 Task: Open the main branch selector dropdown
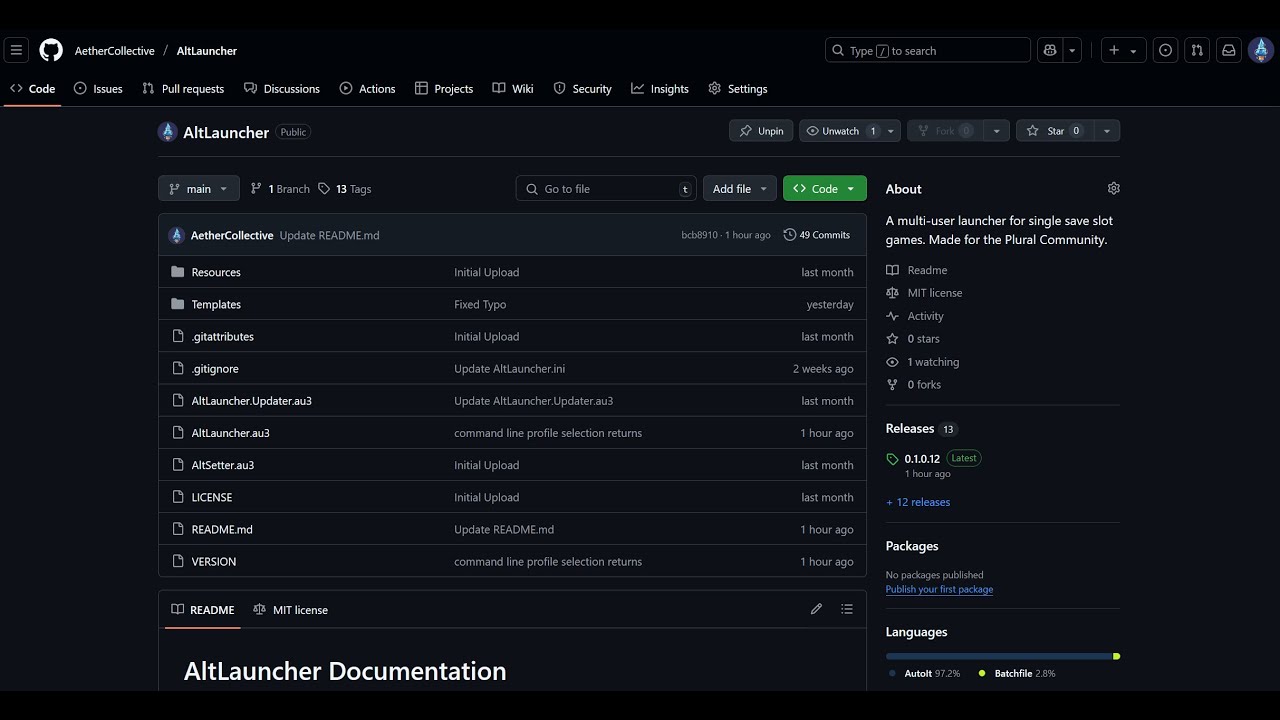point(199,189)
